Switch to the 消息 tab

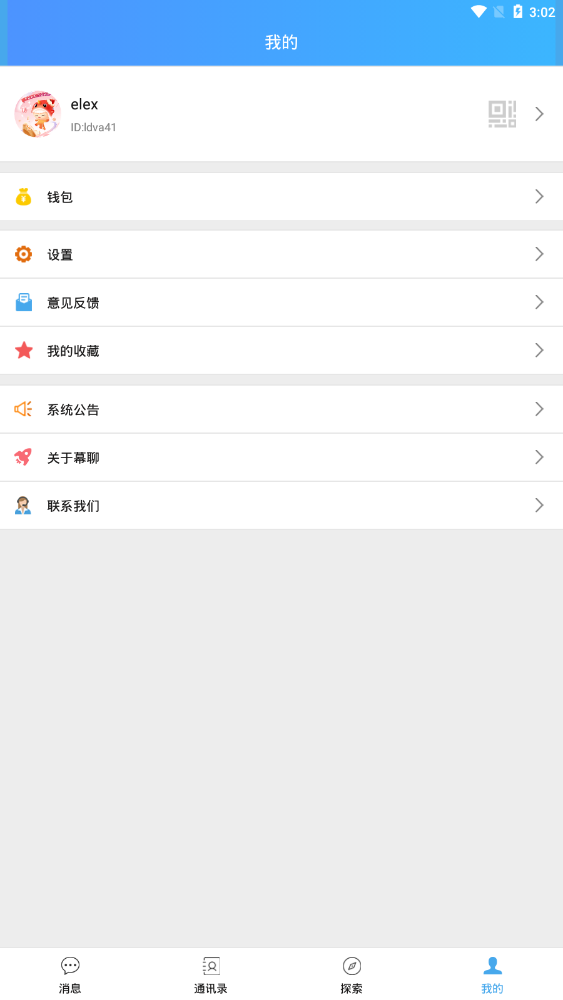(x=70, y=975)
